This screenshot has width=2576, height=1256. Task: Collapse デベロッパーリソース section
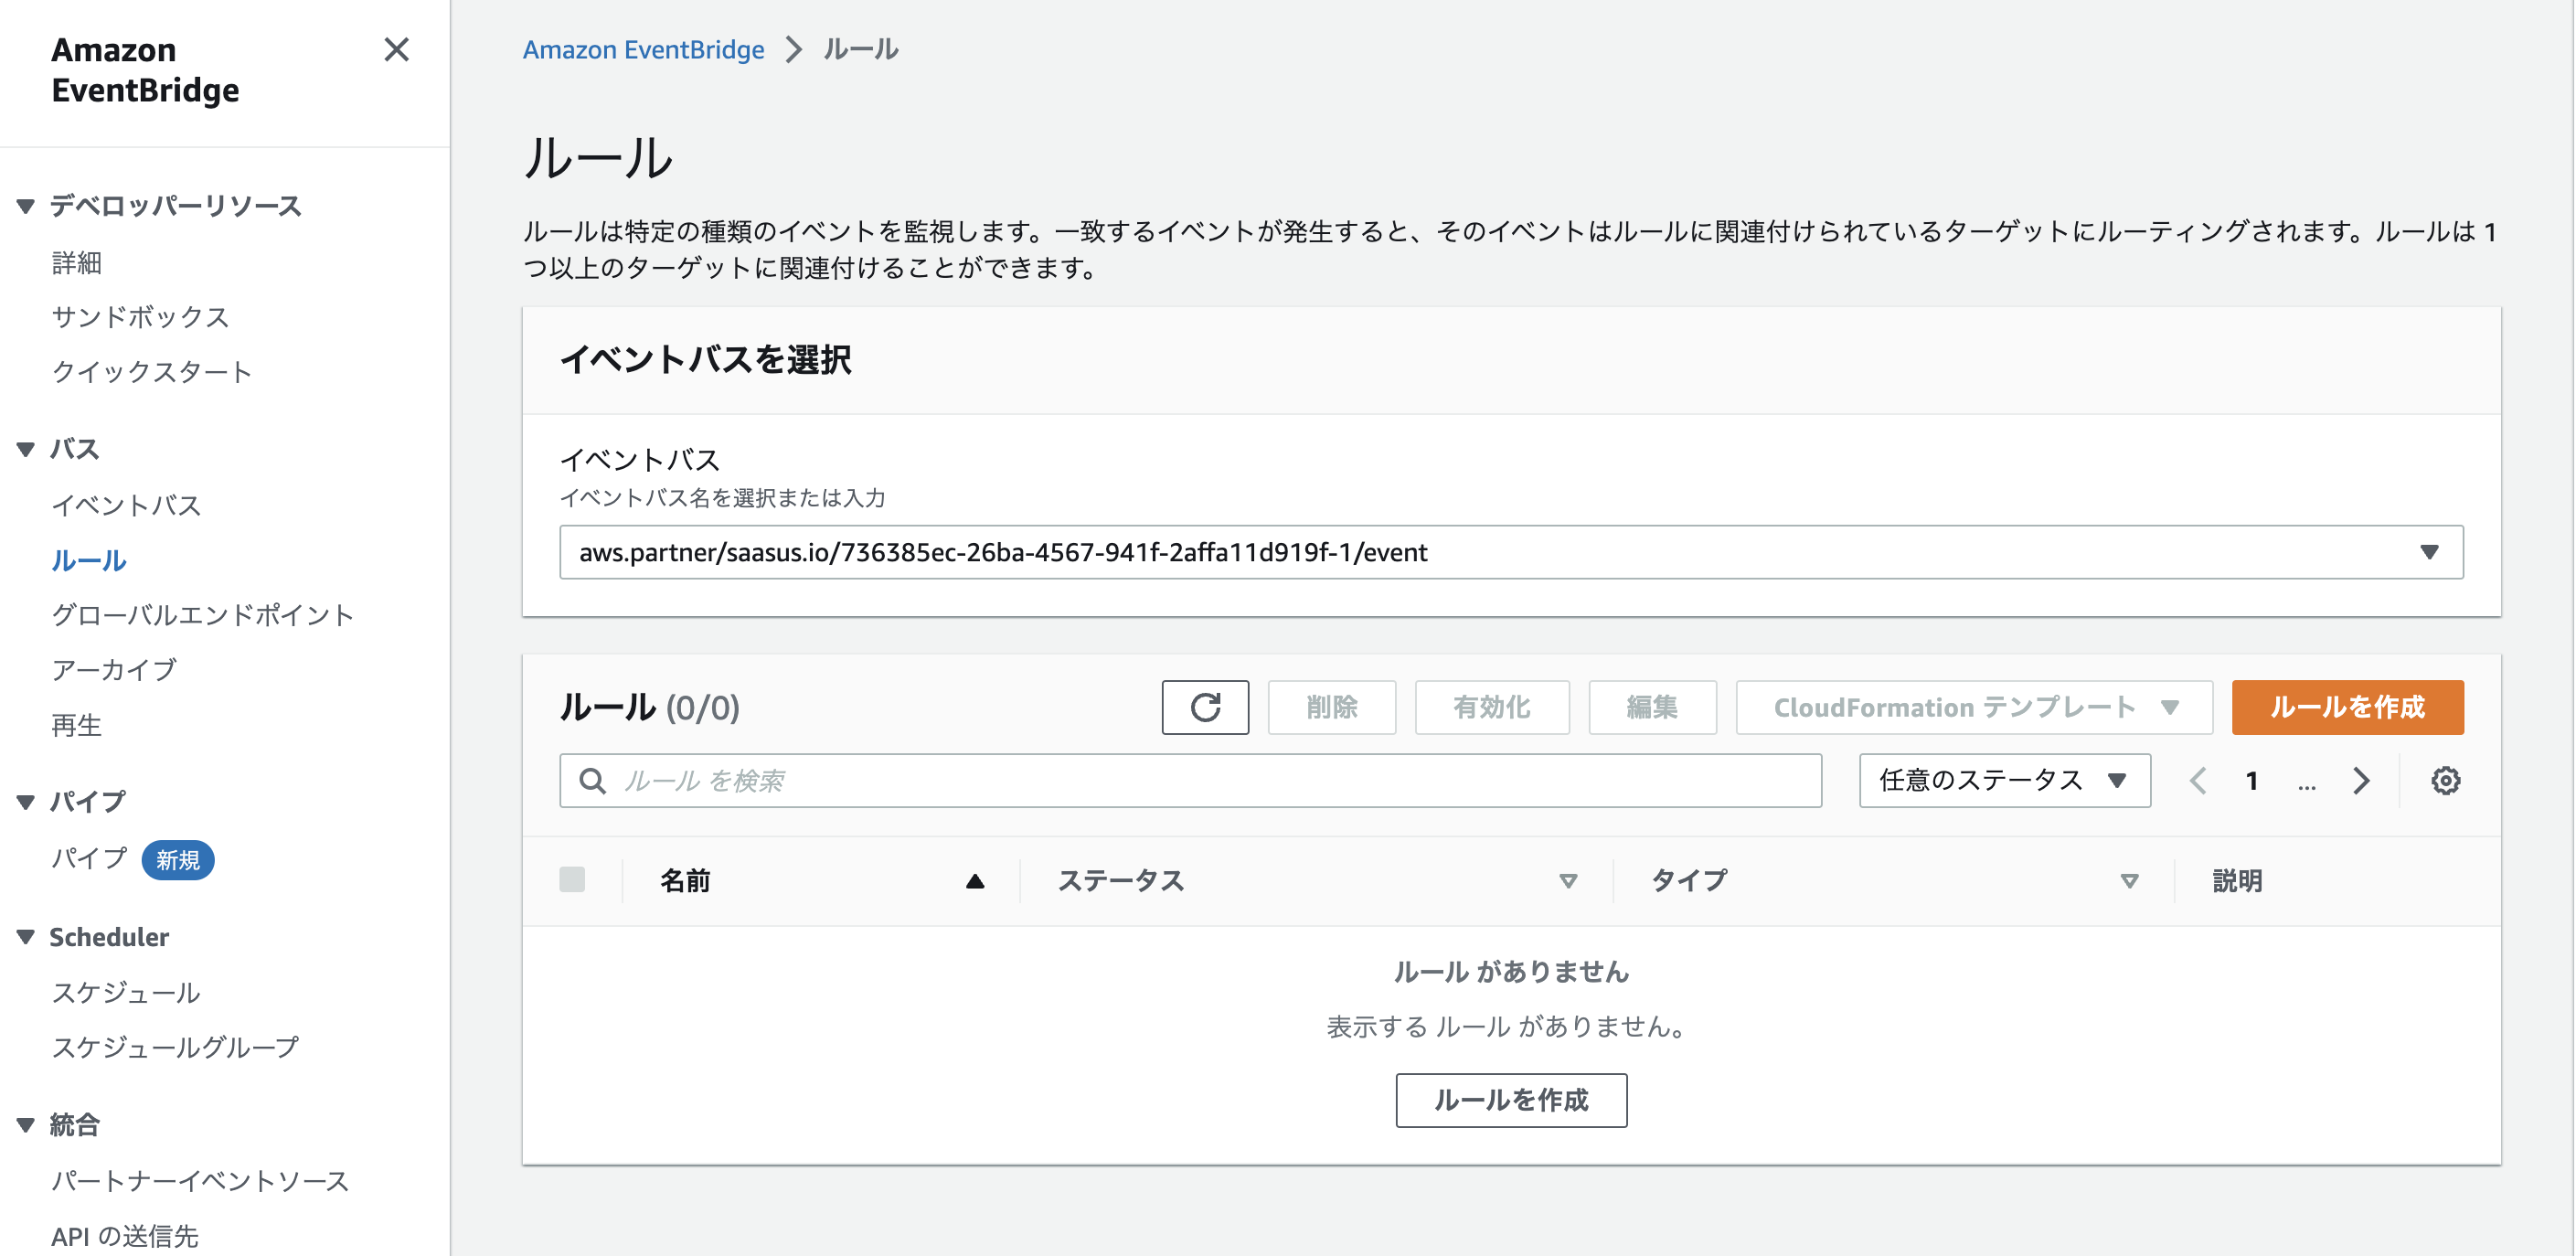26,206
